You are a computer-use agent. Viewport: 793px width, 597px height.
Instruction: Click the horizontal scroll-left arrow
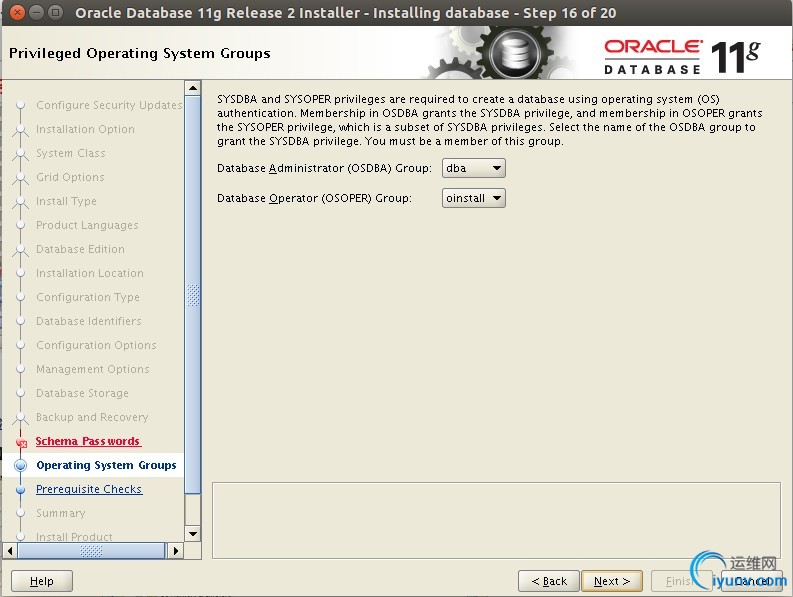10,550
